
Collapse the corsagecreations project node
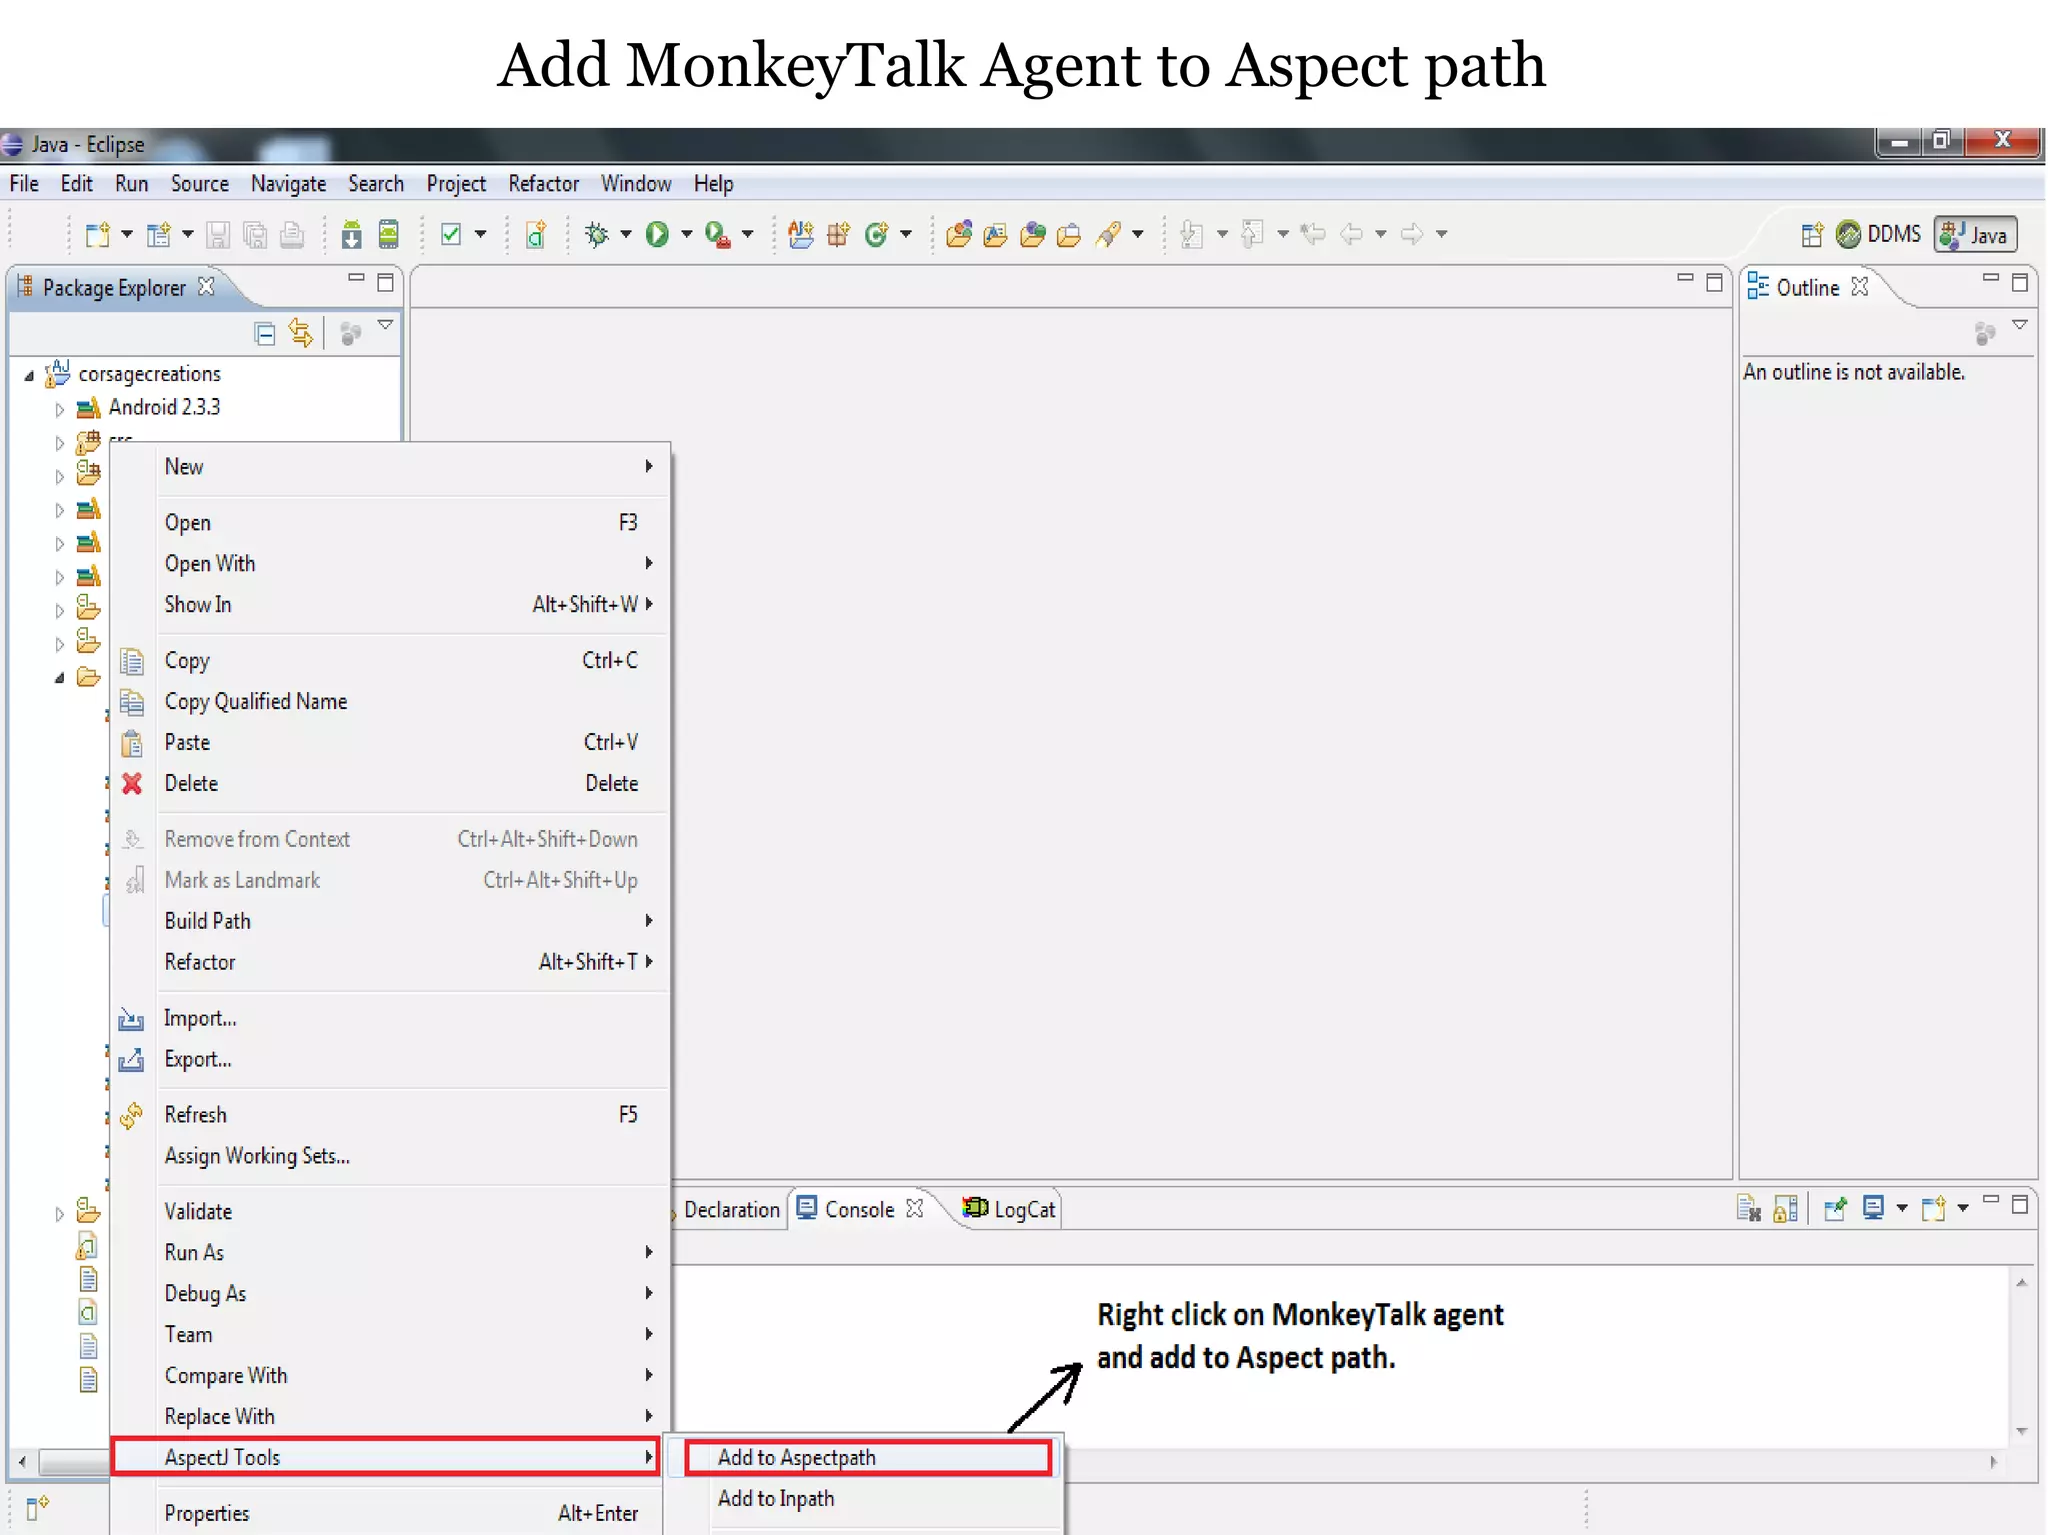click(29, 376)
